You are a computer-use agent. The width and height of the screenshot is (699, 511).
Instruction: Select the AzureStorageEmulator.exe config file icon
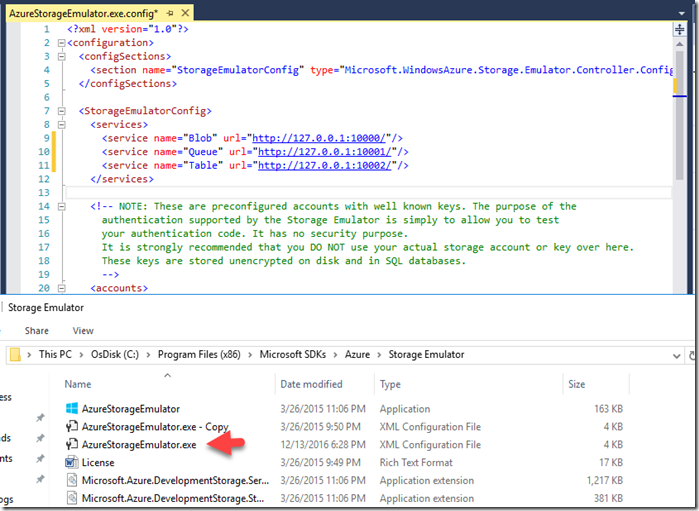click(x=72, y=445)
